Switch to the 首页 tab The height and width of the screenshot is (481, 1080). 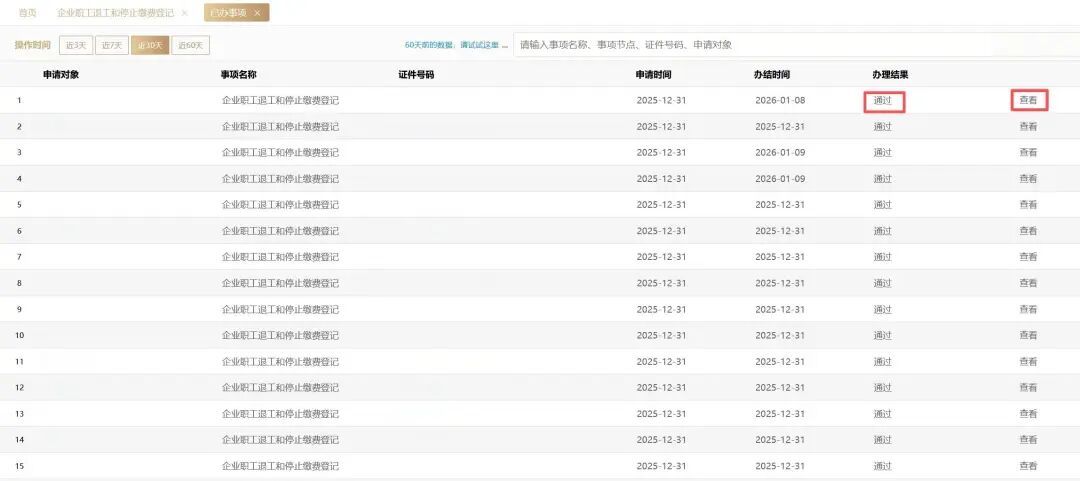[28, 13]
